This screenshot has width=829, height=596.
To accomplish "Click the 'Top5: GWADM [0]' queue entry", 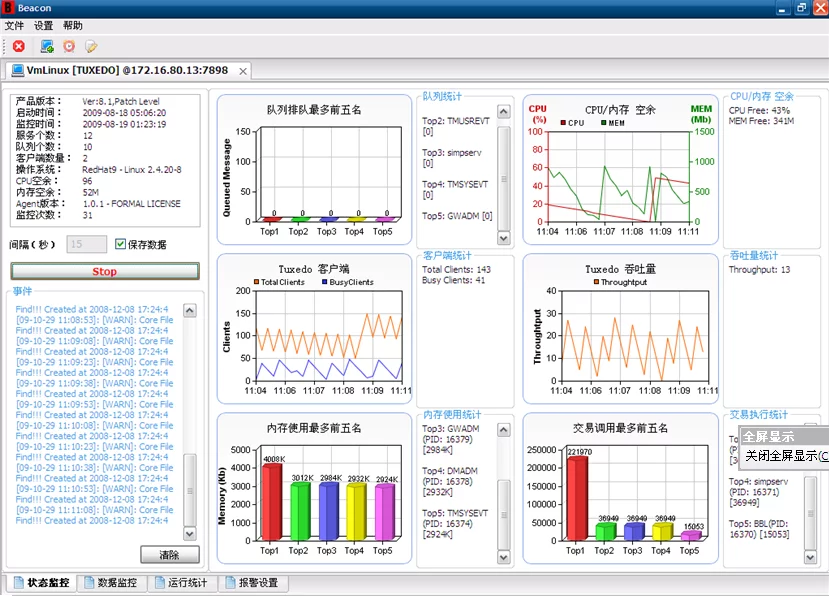I will [457, 216].
